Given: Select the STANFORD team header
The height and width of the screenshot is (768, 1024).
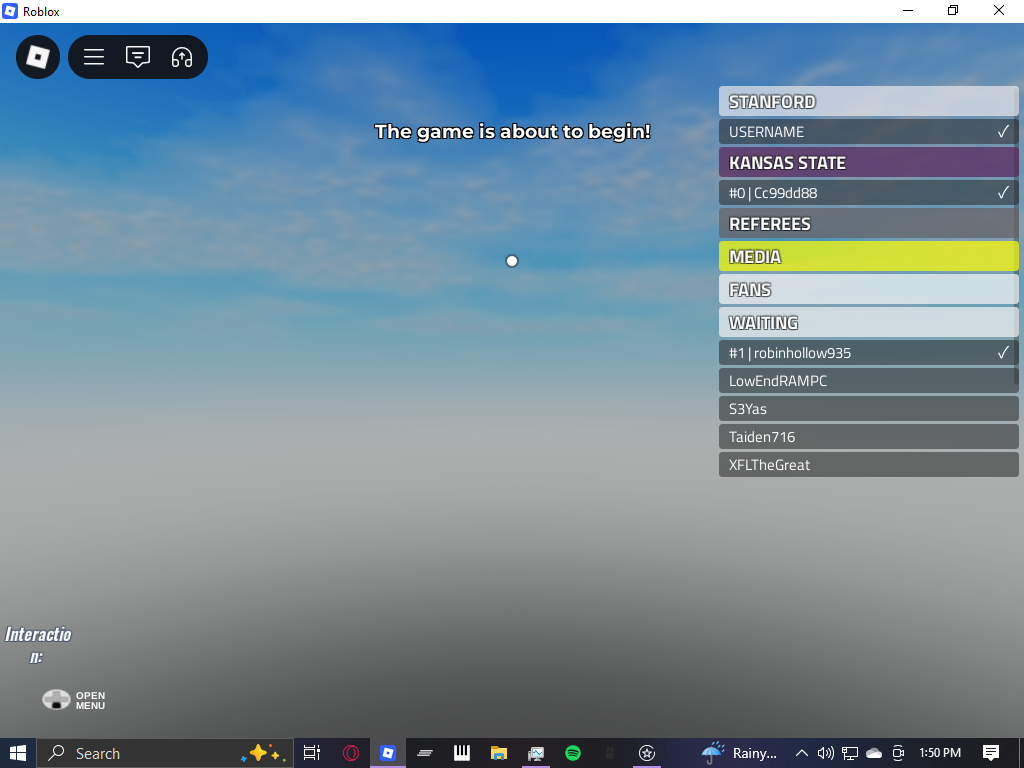Looking at the screenshot, I should click(x=869, y=101).
